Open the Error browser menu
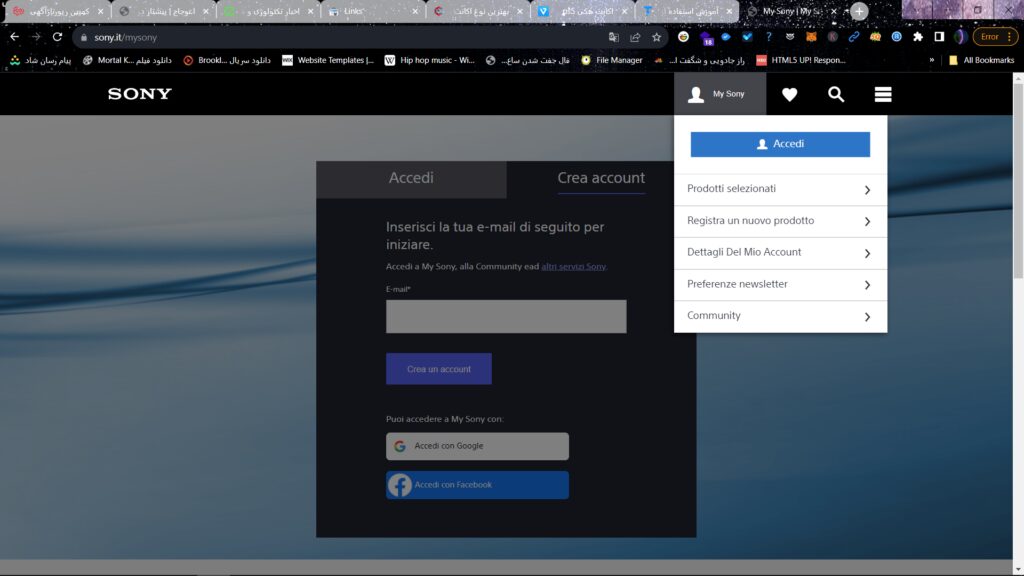The image size is (1024, 576). [995, 37]
